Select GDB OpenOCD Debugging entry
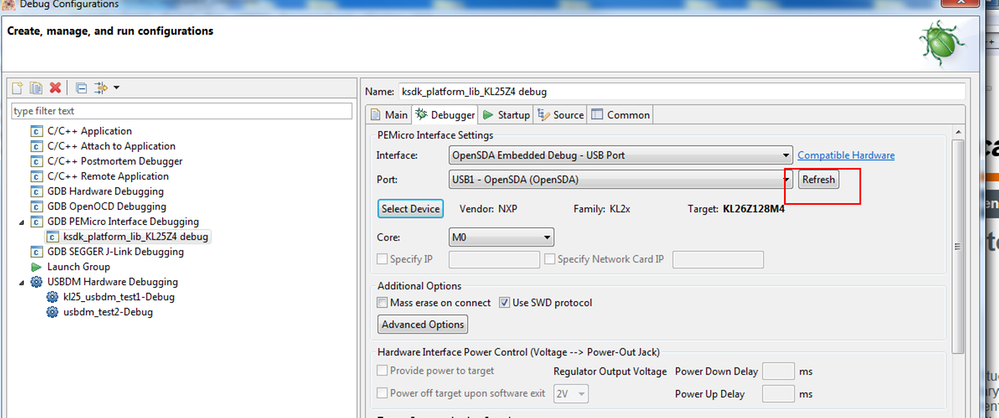 [106, 206]
